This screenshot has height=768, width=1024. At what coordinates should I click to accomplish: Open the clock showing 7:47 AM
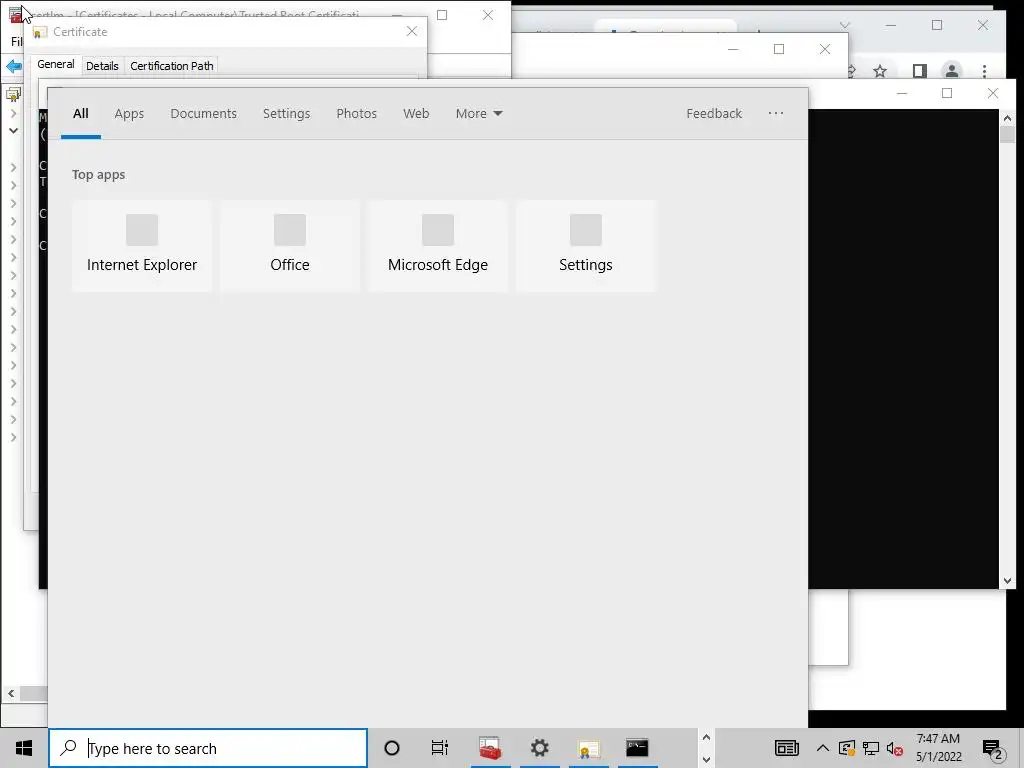pyautogui.click(x=938, y=748)
